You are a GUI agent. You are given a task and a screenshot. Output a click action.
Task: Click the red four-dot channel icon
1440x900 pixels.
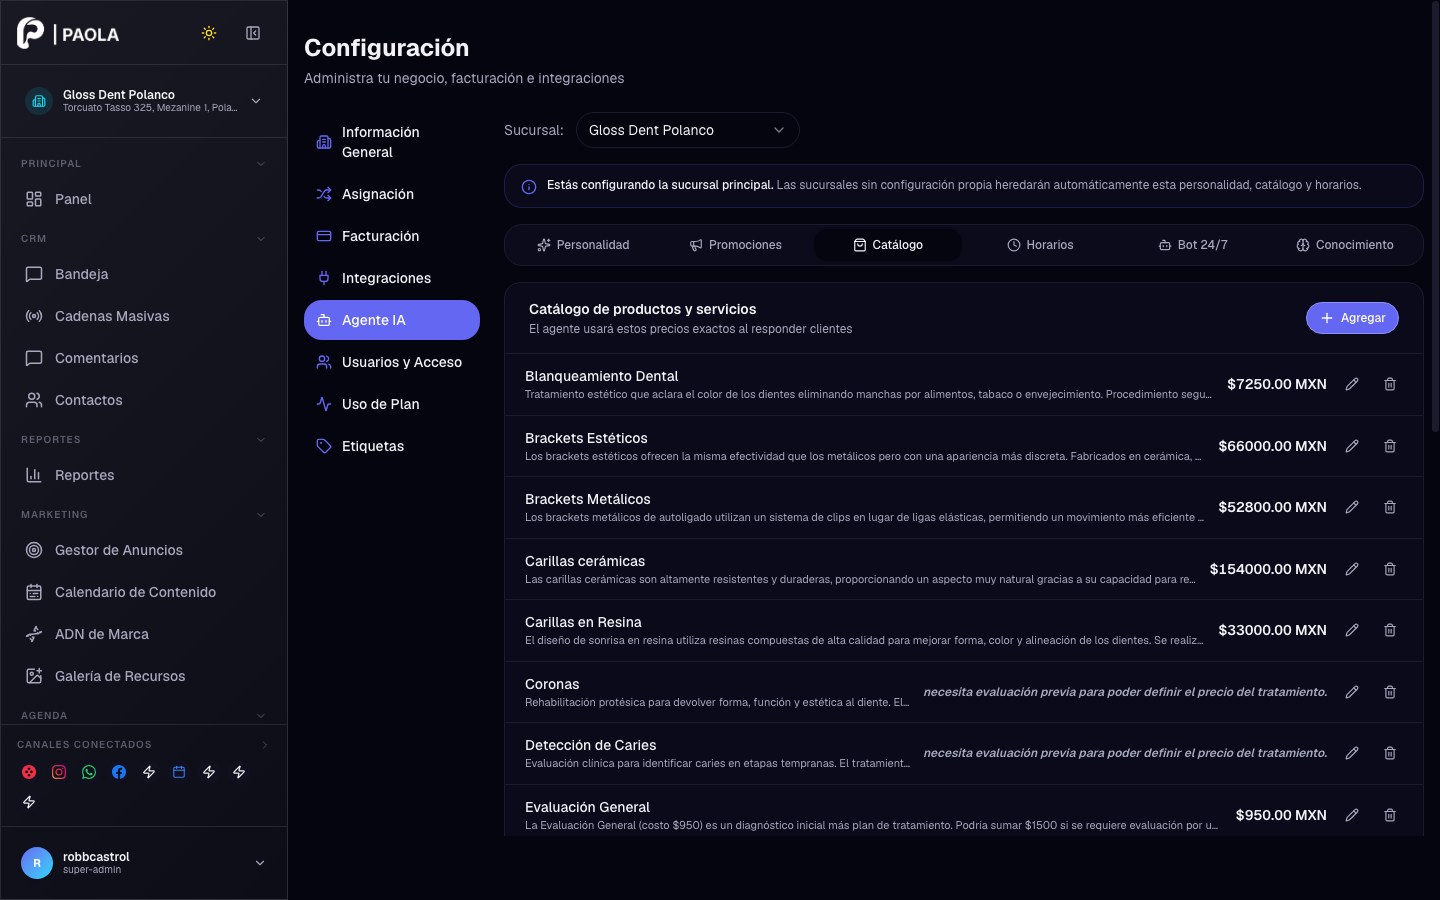pos(29,772)
